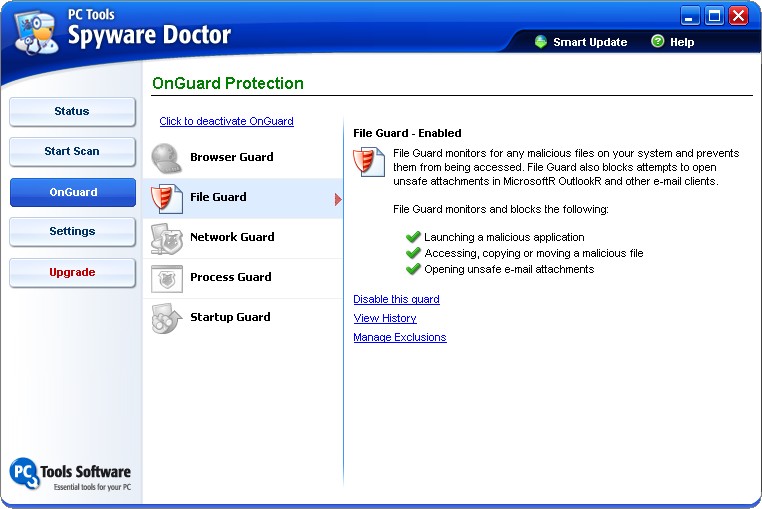Screen dimensions: 762x509
Task: Click the Help question mark icon
Action: 657,42
